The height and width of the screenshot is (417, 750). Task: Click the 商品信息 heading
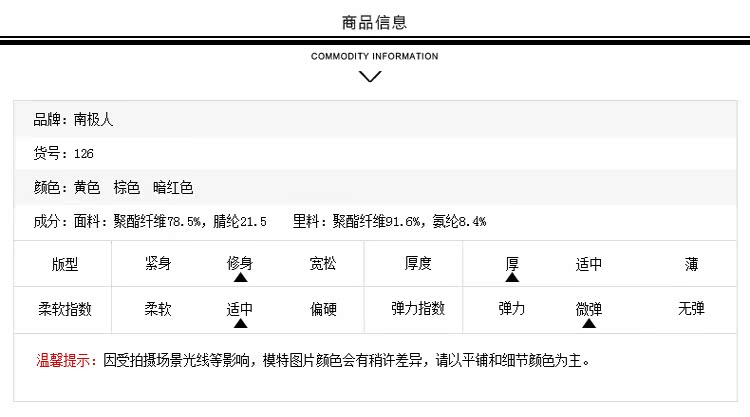(374, 22)
